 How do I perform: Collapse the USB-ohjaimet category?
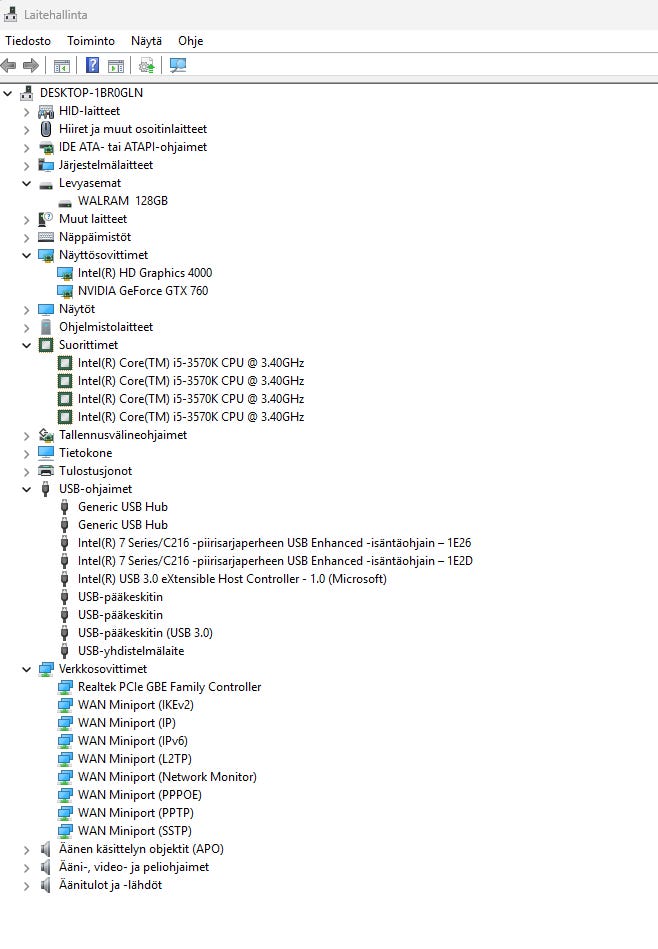pyautogui.click(x=27, y=489)
